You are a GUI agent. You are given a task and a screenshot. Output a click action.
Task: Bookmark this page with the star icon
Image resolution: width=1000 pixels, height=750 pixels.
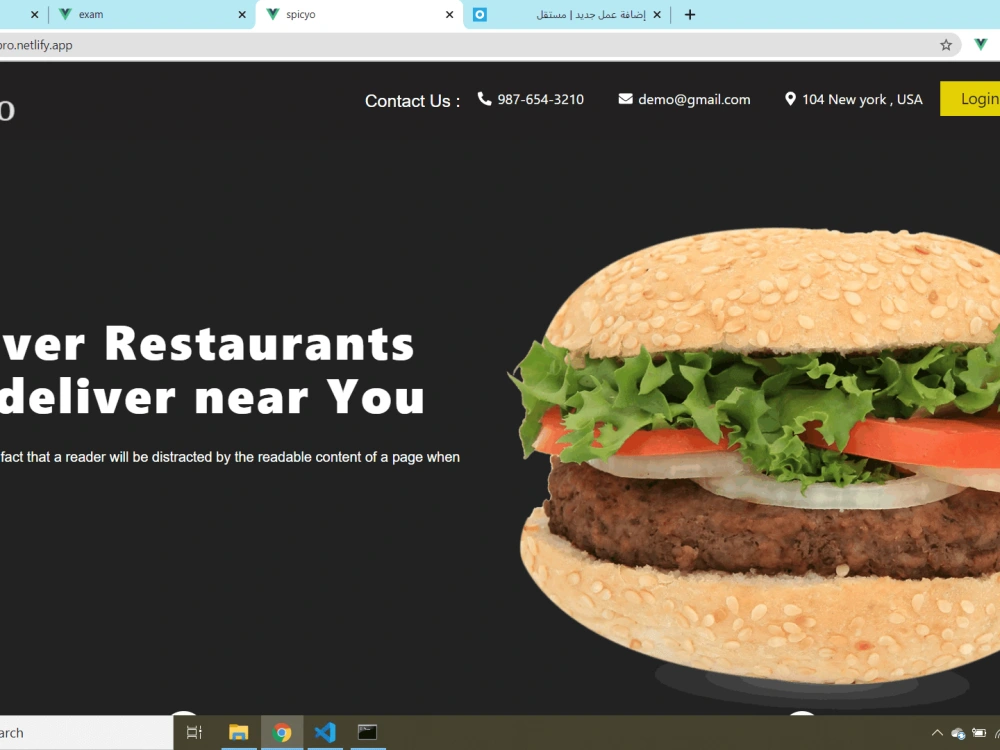946,45
